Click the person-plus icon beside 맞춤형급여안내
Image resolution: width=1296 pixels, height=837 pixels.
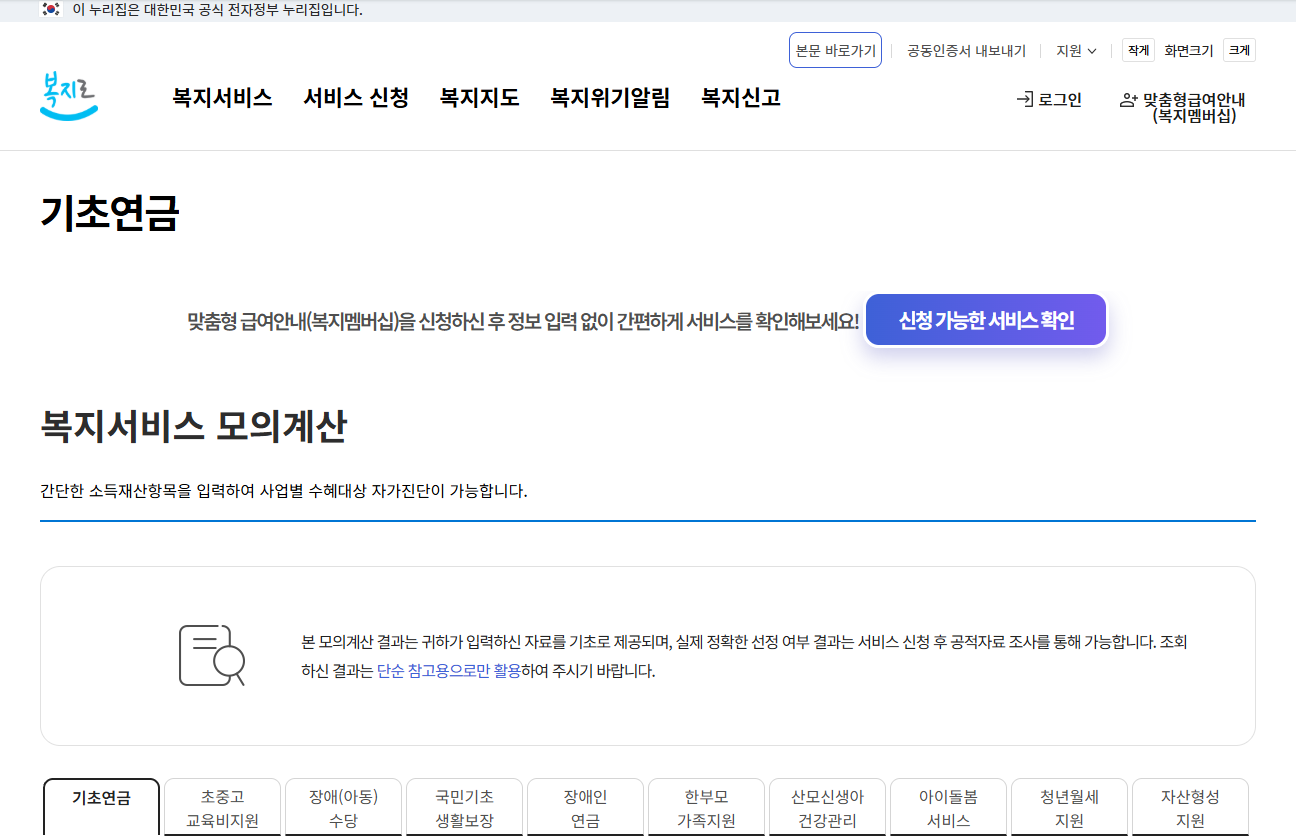coord(1129,100)
